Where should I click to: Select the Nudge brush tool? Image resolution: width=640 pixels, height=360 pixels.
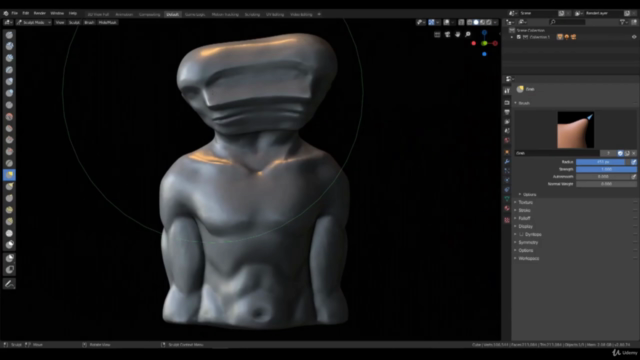(x=9, y=210)
